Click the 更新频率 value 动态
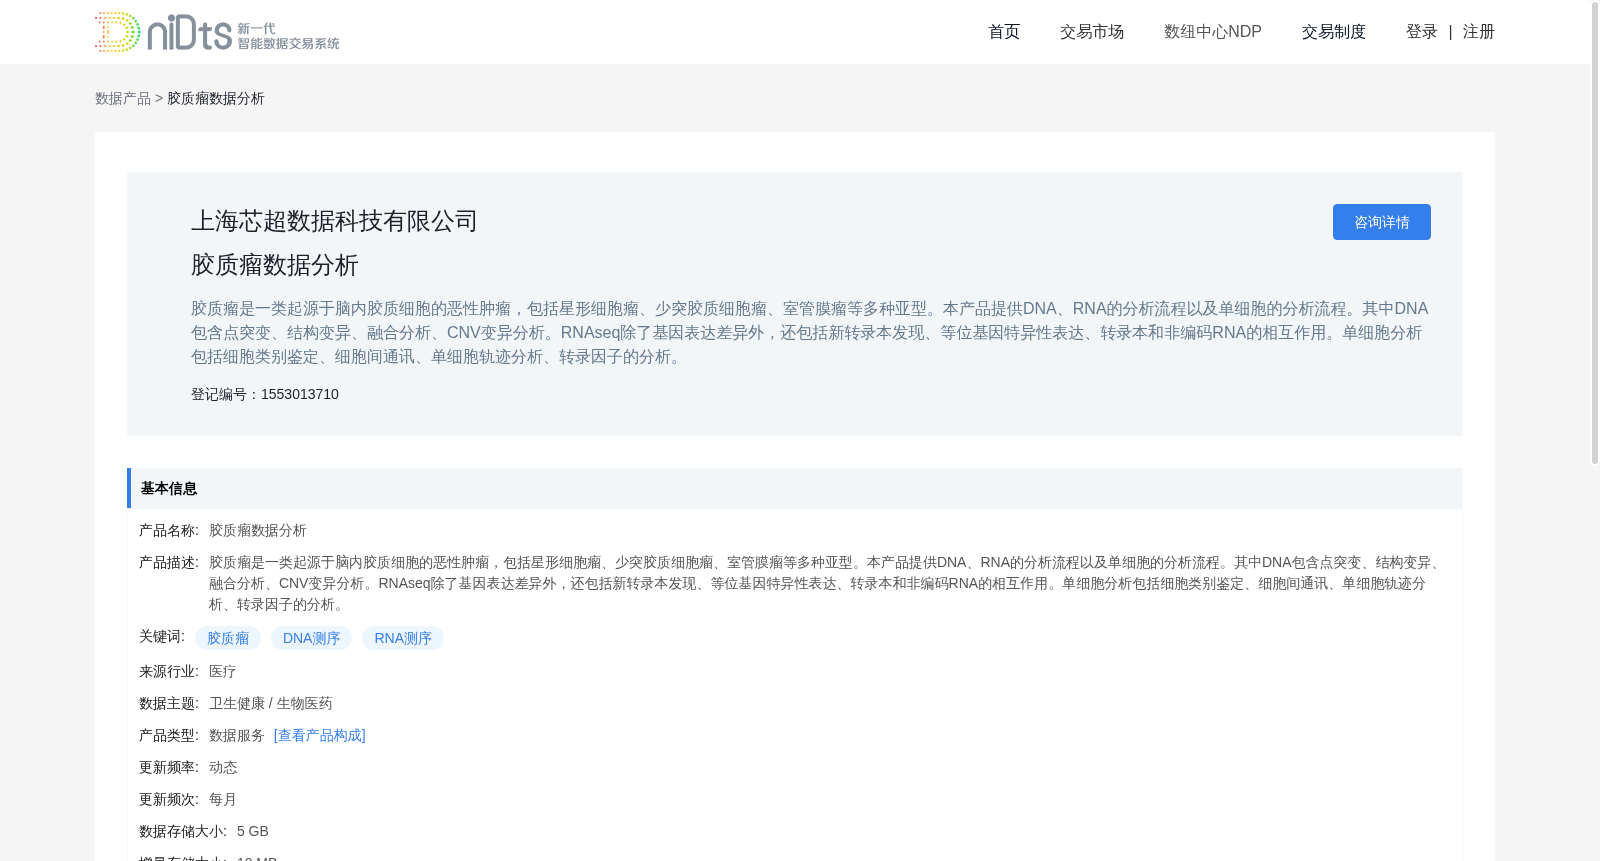 pos(223,767)
